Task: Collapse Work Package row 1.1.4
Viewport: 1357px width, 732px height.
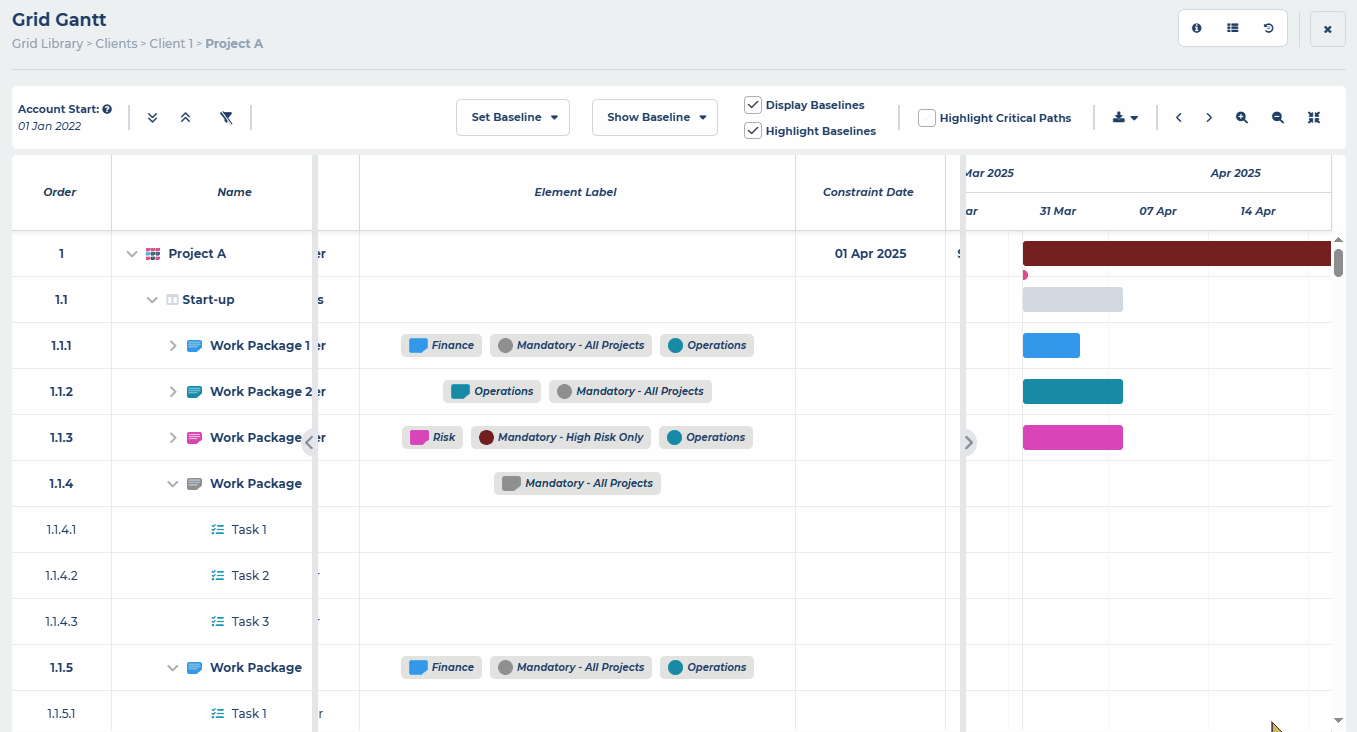Action: [x=173, y=484]
